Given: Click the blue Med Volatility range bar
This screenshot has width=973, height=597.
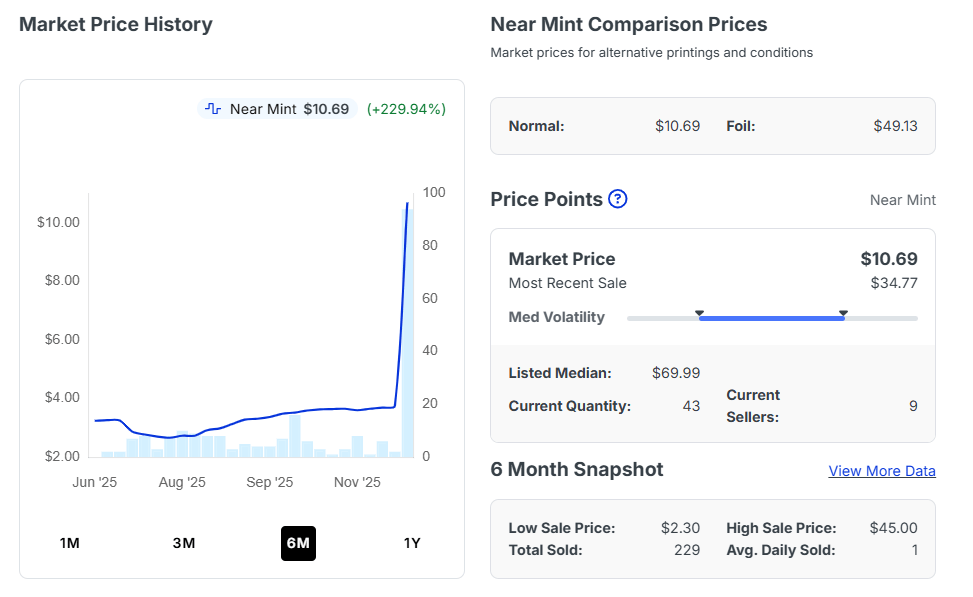Looking at the screenshot, I should 771,318.
